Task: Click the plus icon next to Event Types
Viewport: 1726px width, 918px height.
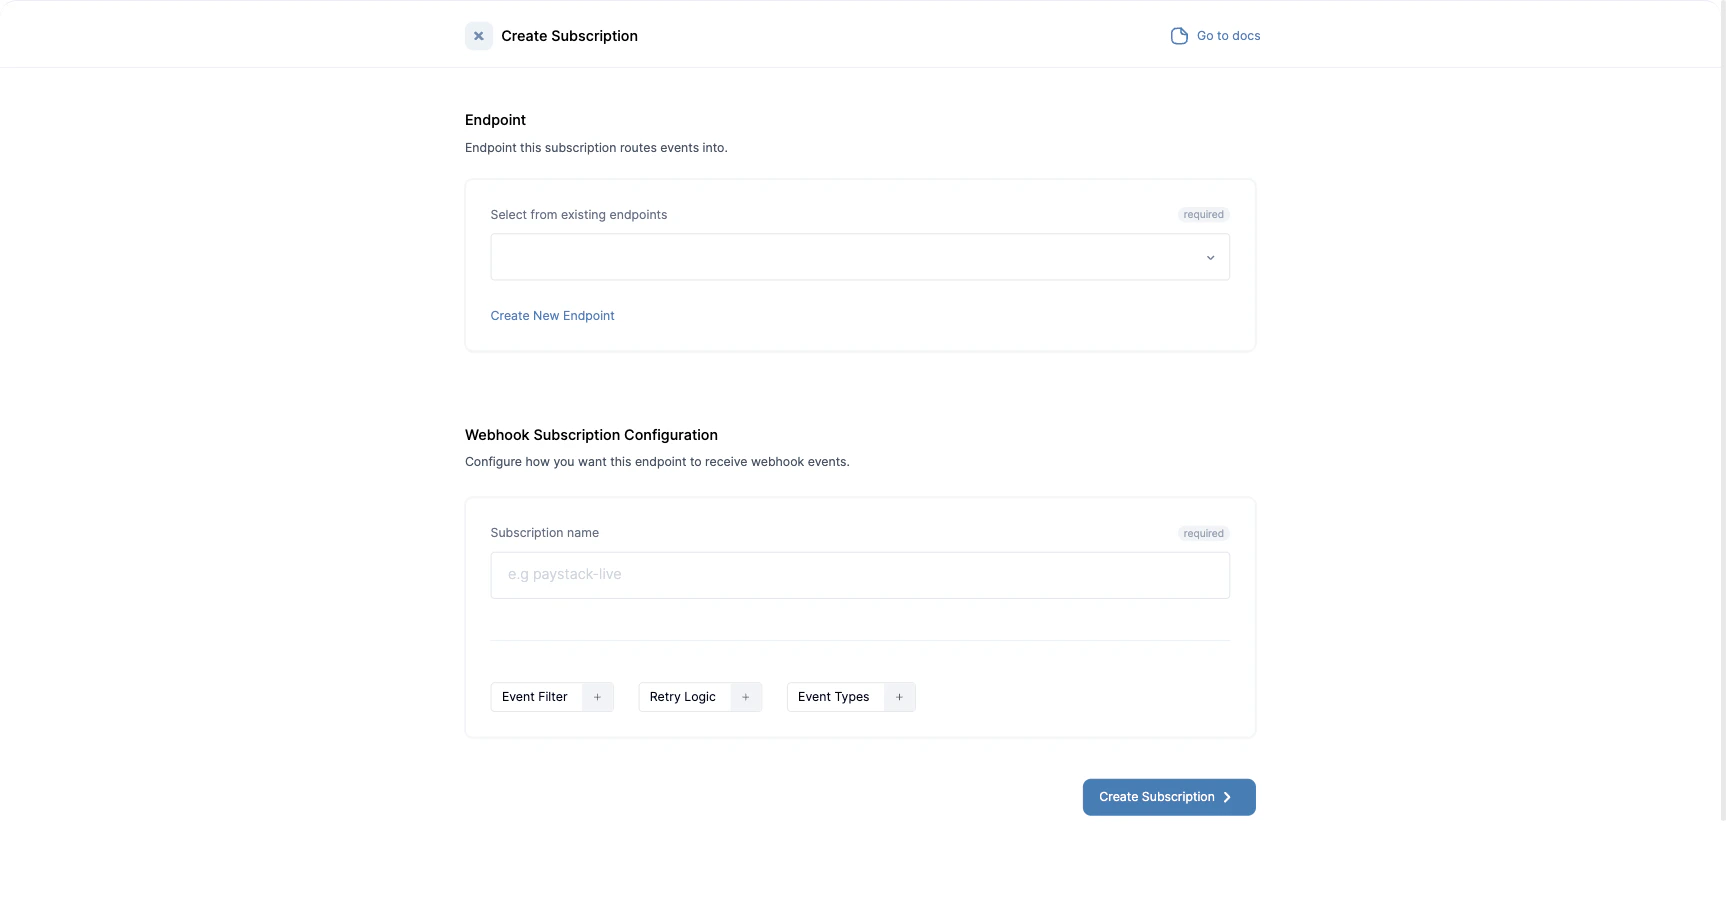Action: pos(899,696)
